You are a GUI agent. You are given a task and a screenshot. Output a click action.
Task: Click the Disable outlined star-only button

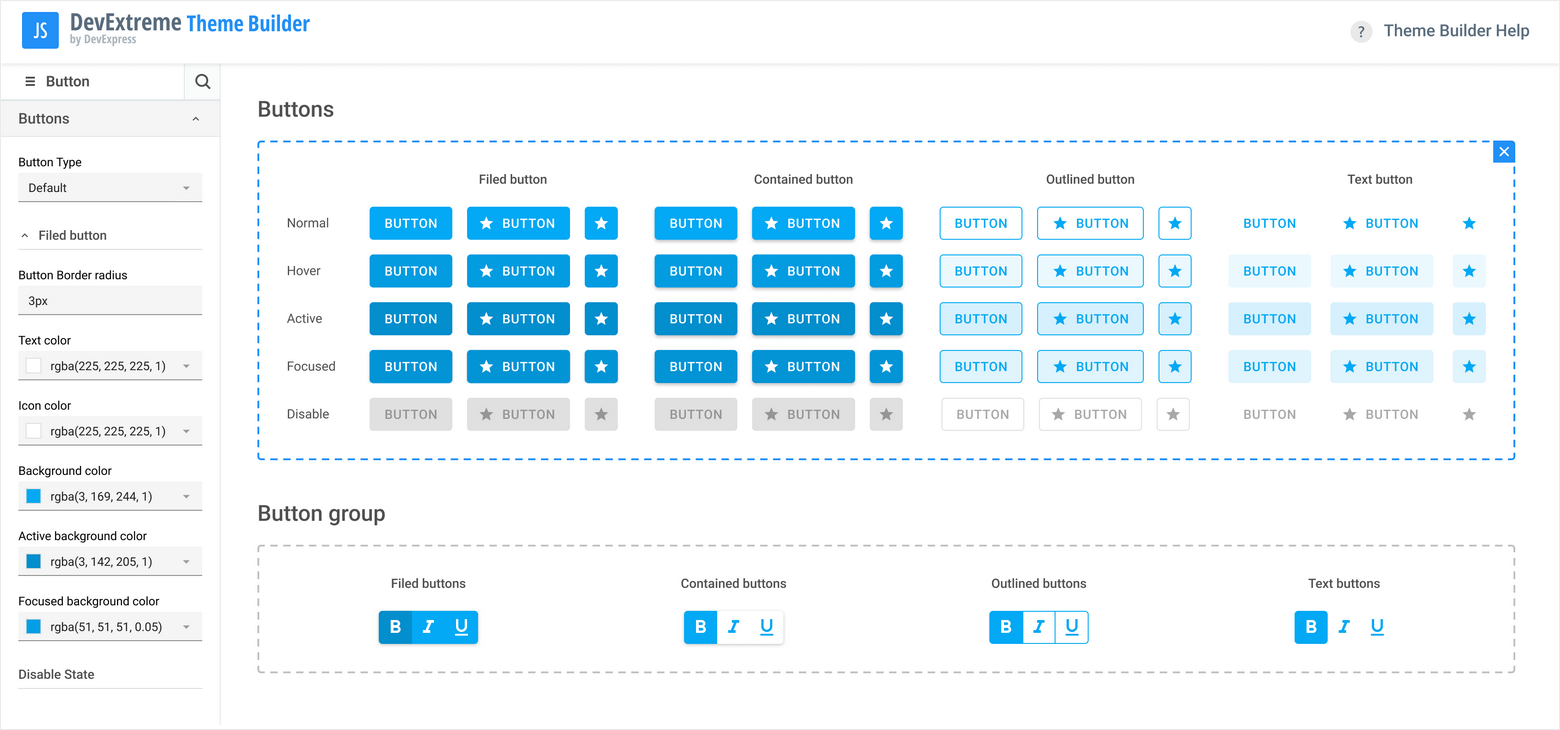1173,414
